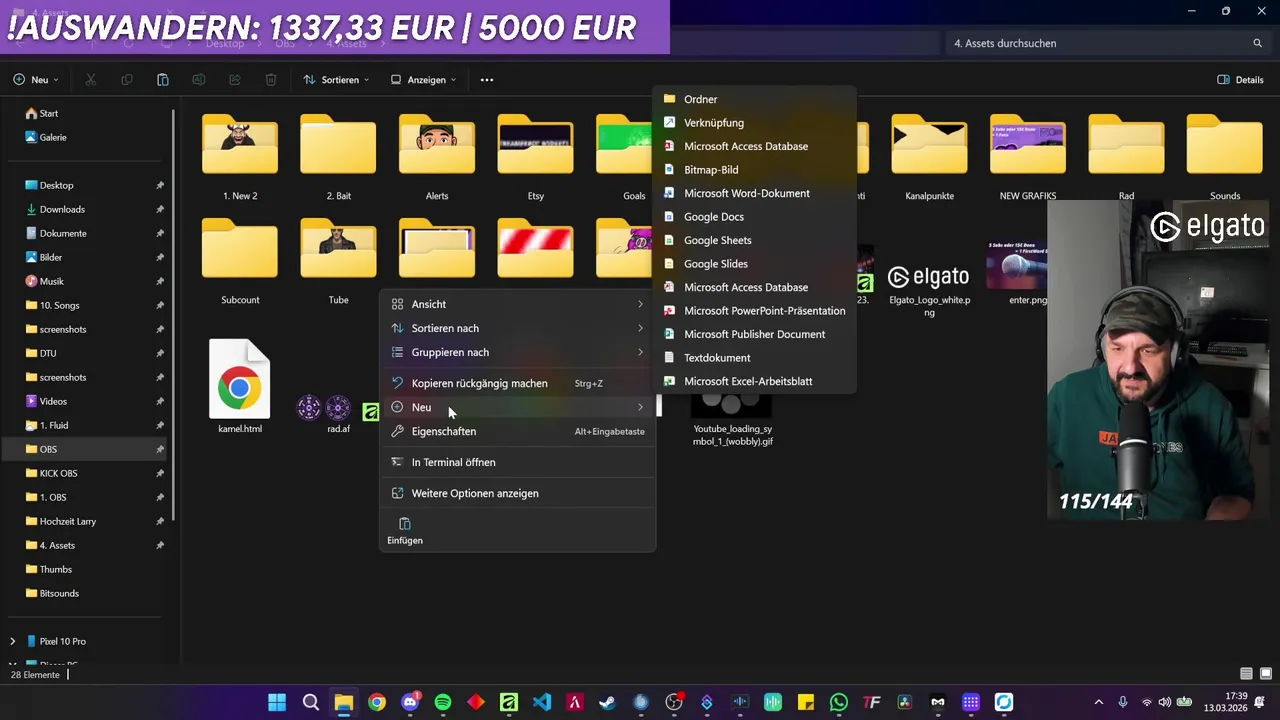Click the Delete trash icon in toolbar

(x=271, y=80)
